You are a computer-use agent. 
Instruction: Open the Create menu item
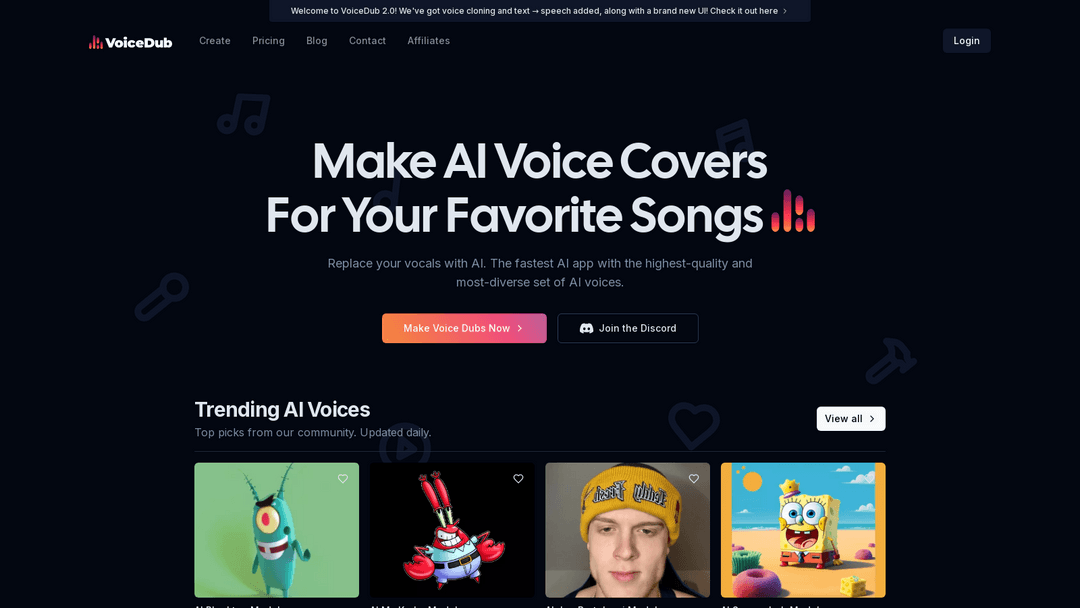[215, 41]
